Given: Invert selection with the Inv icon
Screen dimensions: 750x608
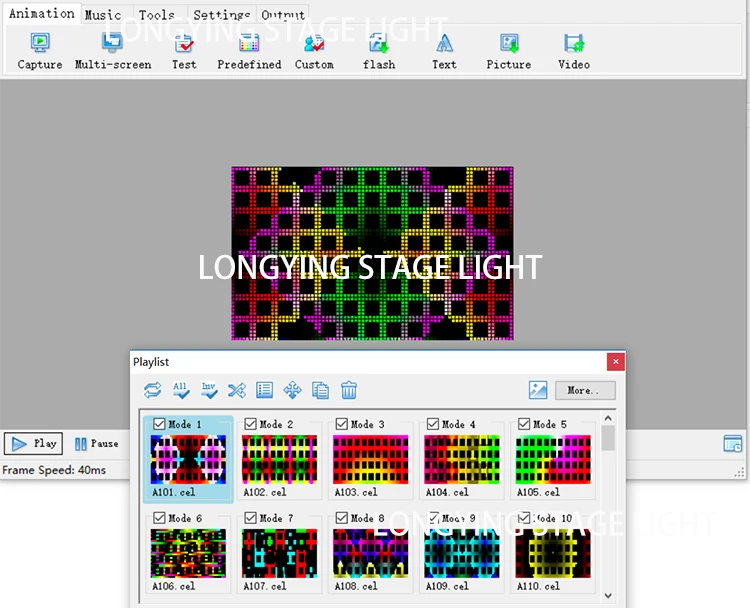Looking at the screenshot, I should coord(209,390).
